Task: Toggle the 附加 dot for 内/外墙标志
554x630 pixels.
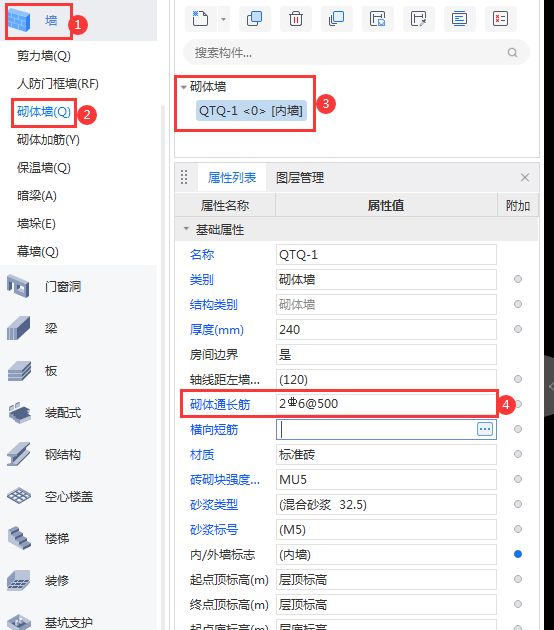Action: (518, 554)
